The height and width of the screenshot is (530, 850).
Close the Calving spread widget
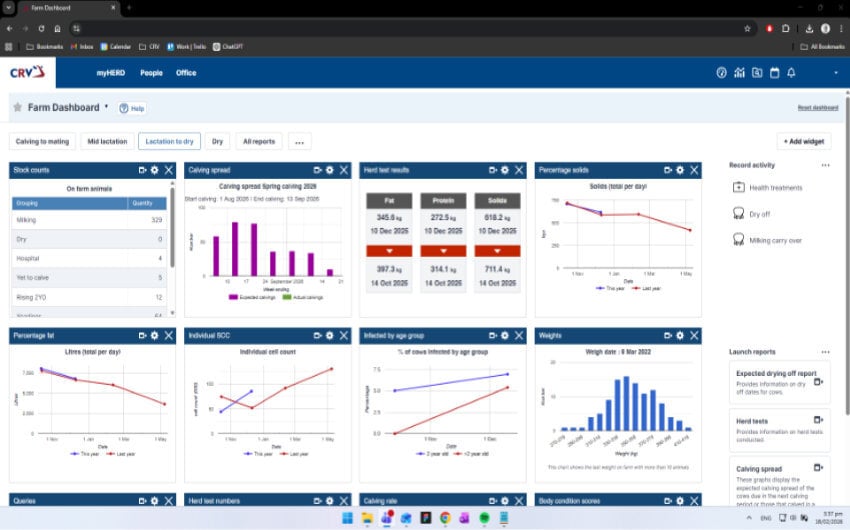(x=344, y=171)
